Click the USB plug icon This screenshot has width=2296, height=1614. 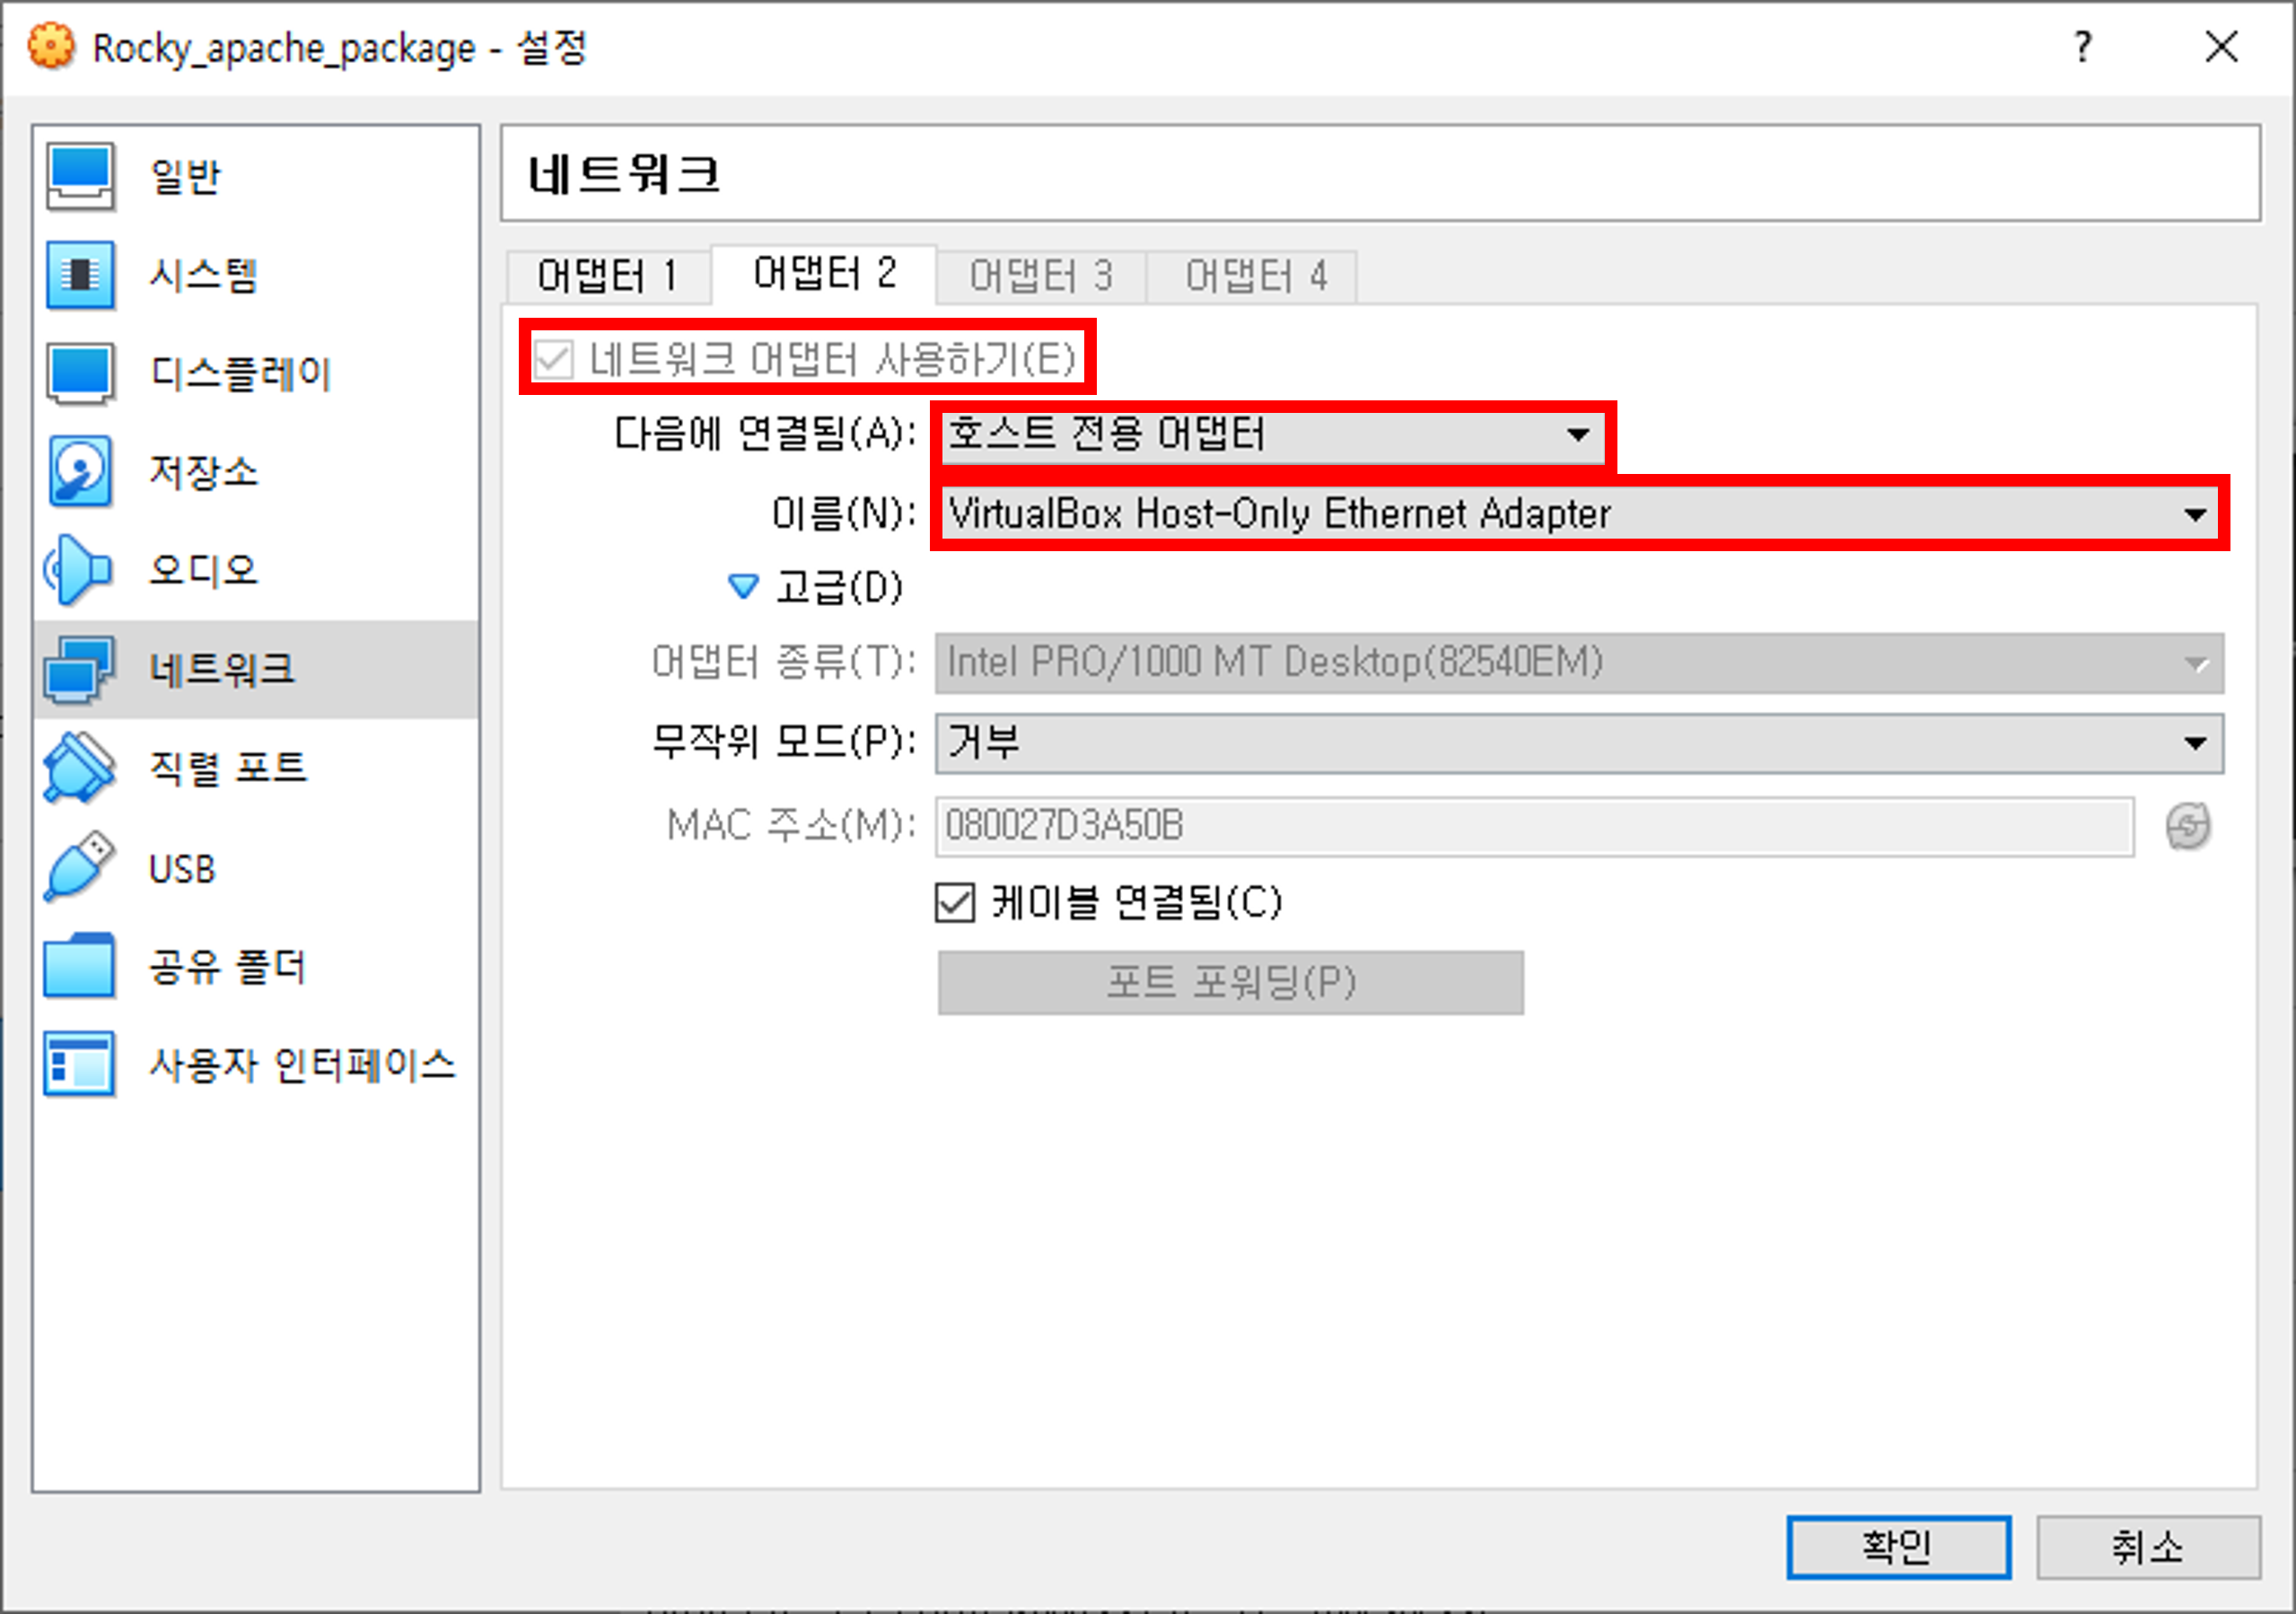click(x=80, y=866)
